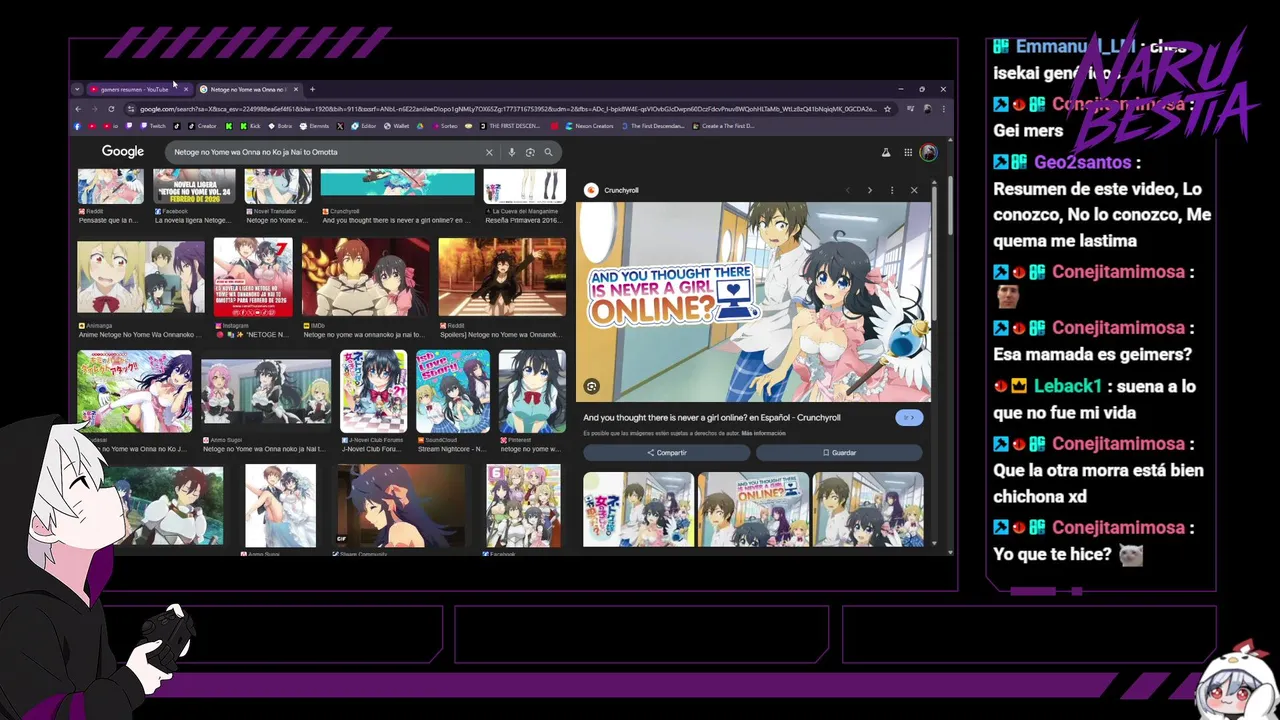Click the Google logo
1280x720 pixels.
coord(123,152)
